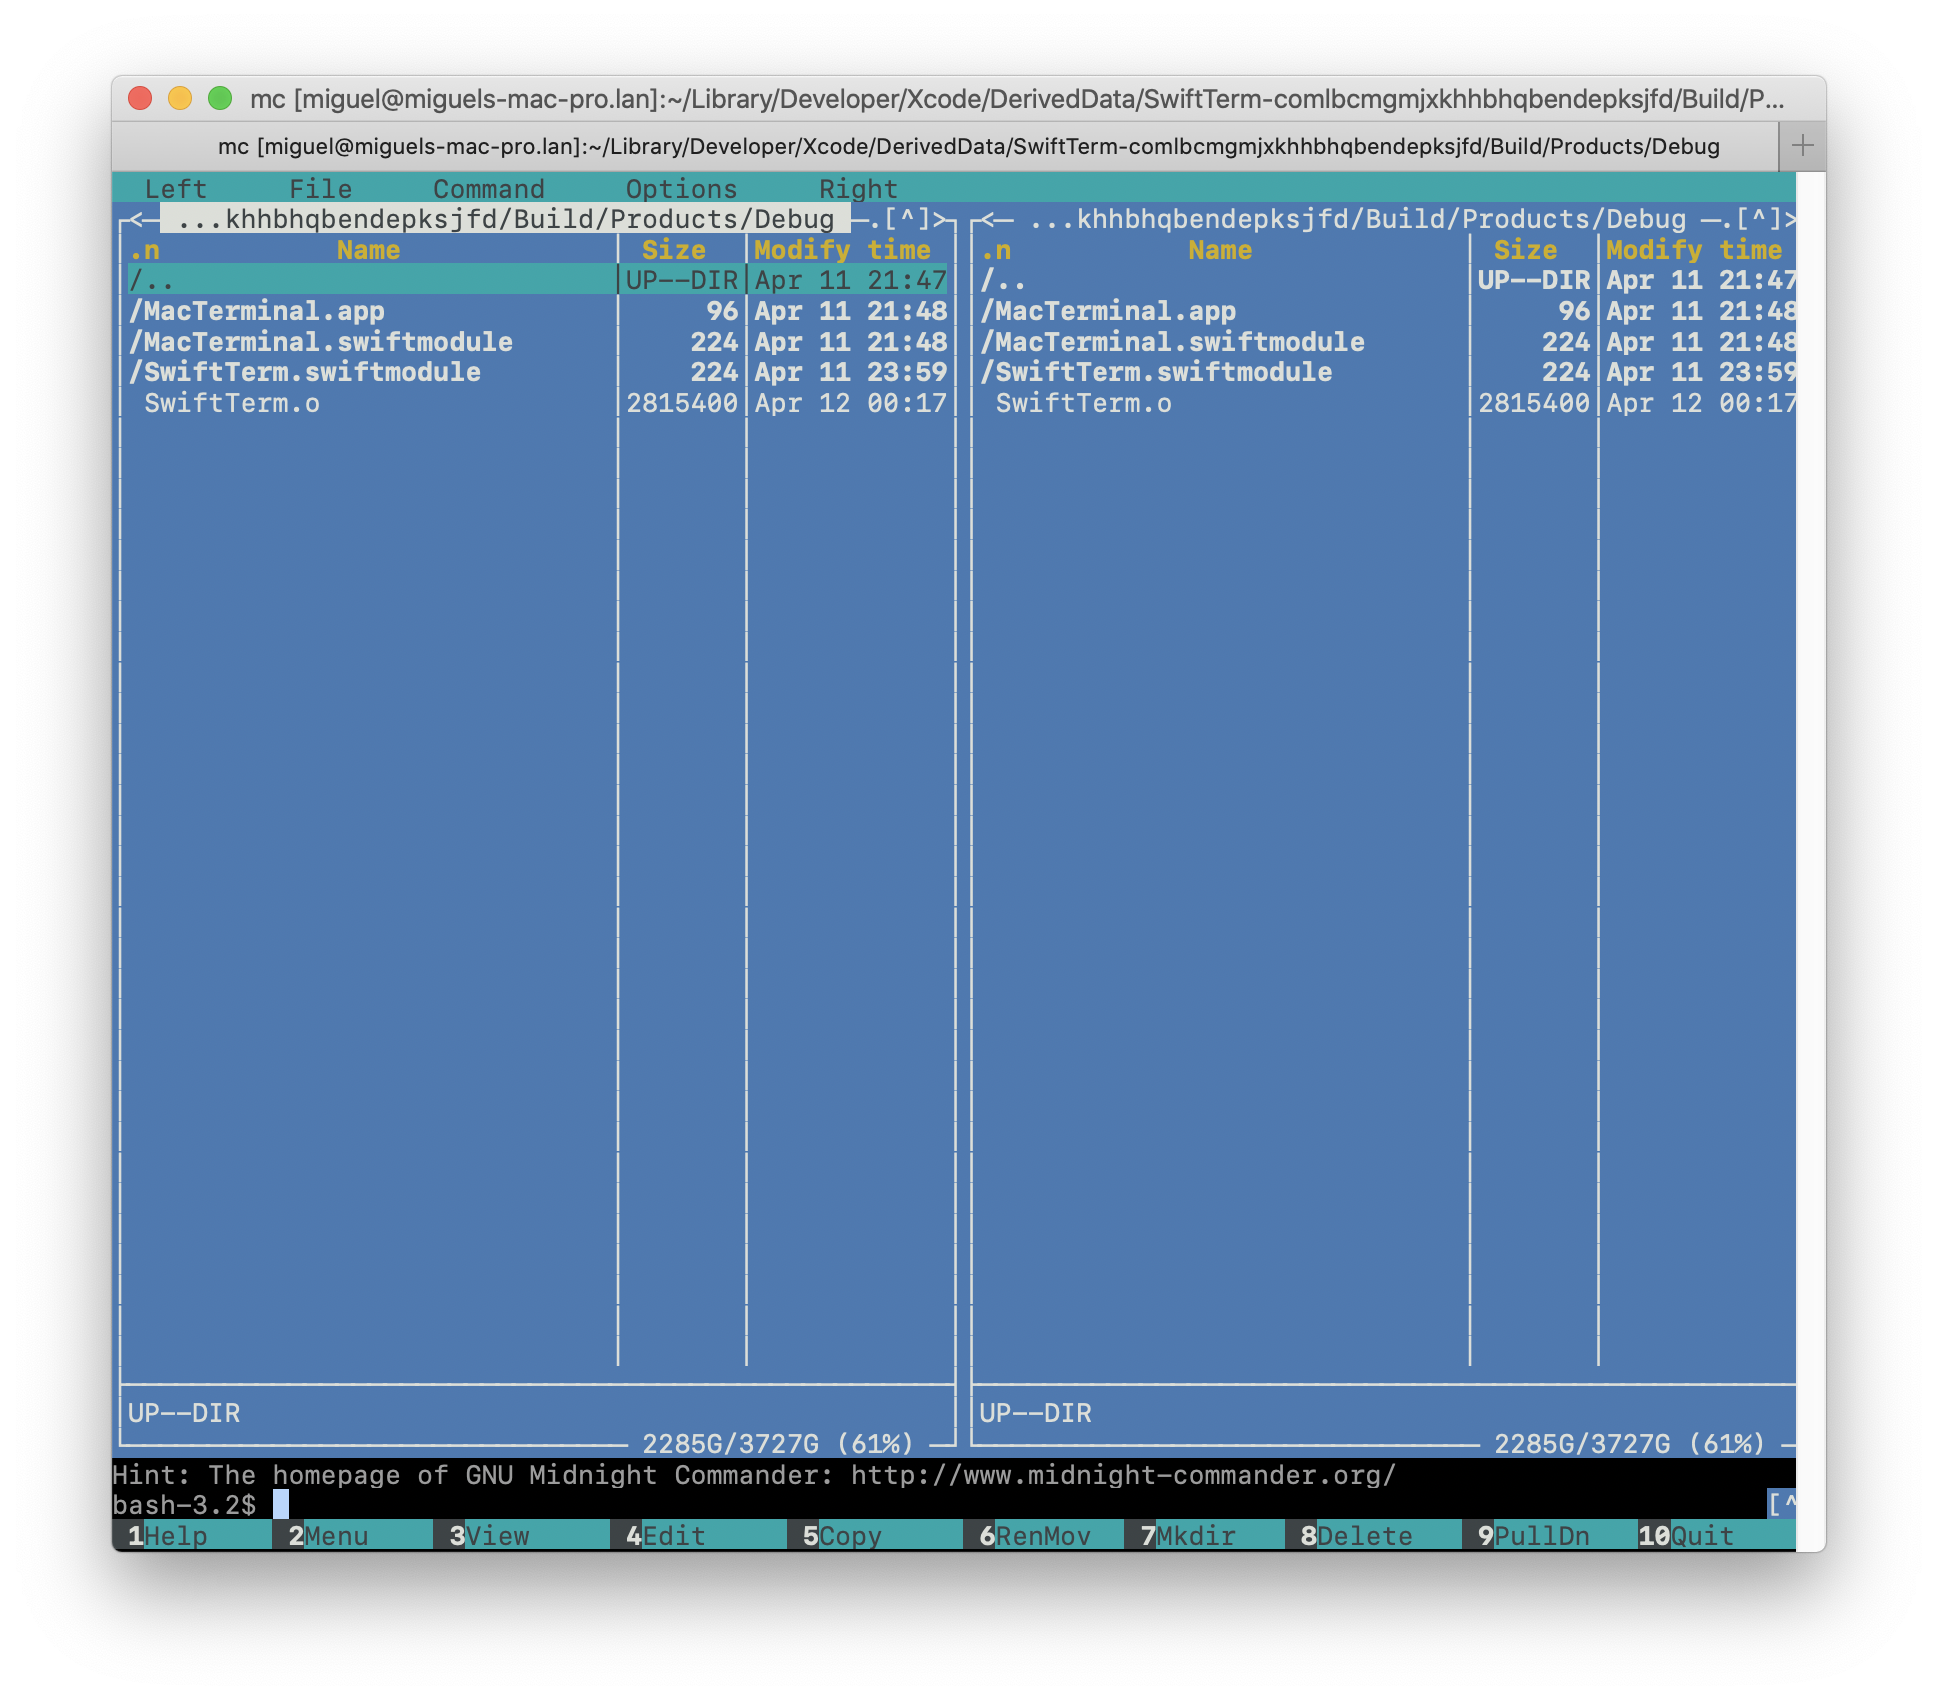Open the Left menu

[175, 189]
